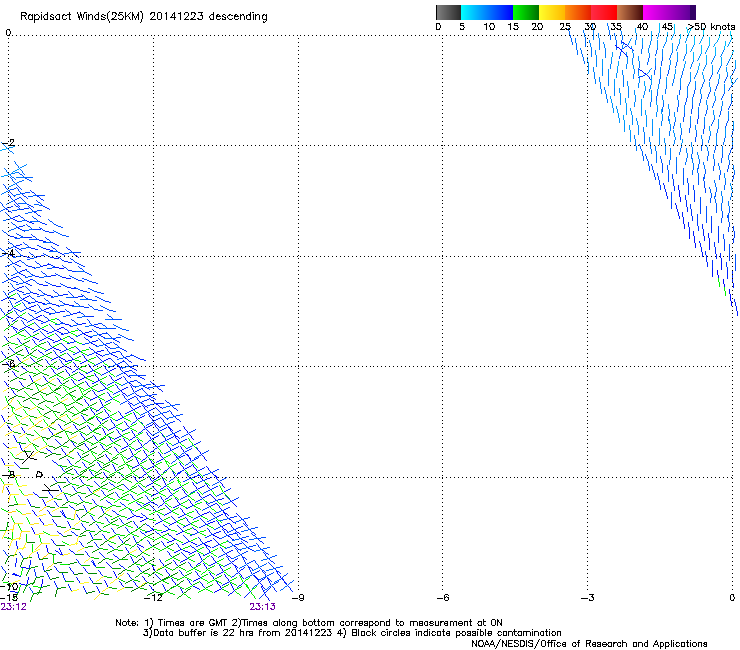
Task: Click the "15" label under the color bar
Action: [513, 27]
